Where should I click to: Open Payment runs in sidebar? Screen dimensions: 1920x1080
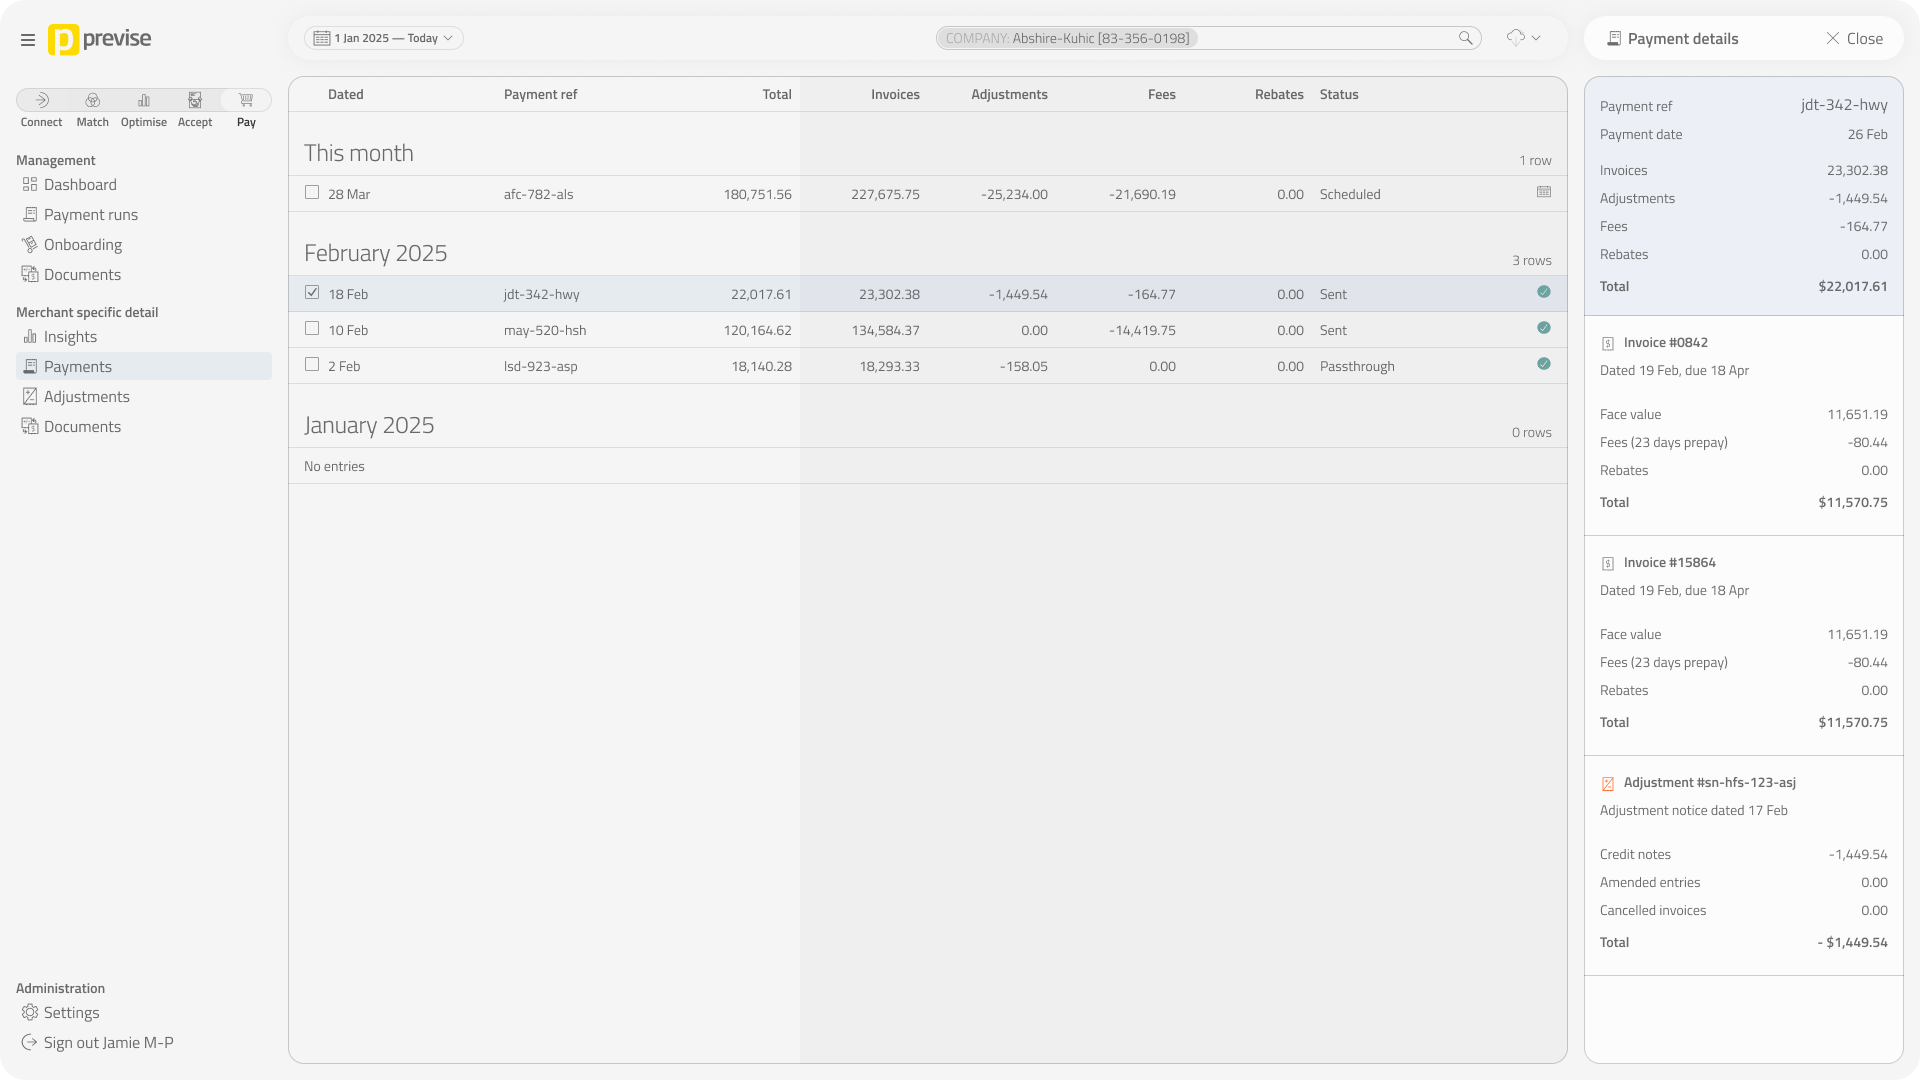pyautogui.click(x=91, y=215)
